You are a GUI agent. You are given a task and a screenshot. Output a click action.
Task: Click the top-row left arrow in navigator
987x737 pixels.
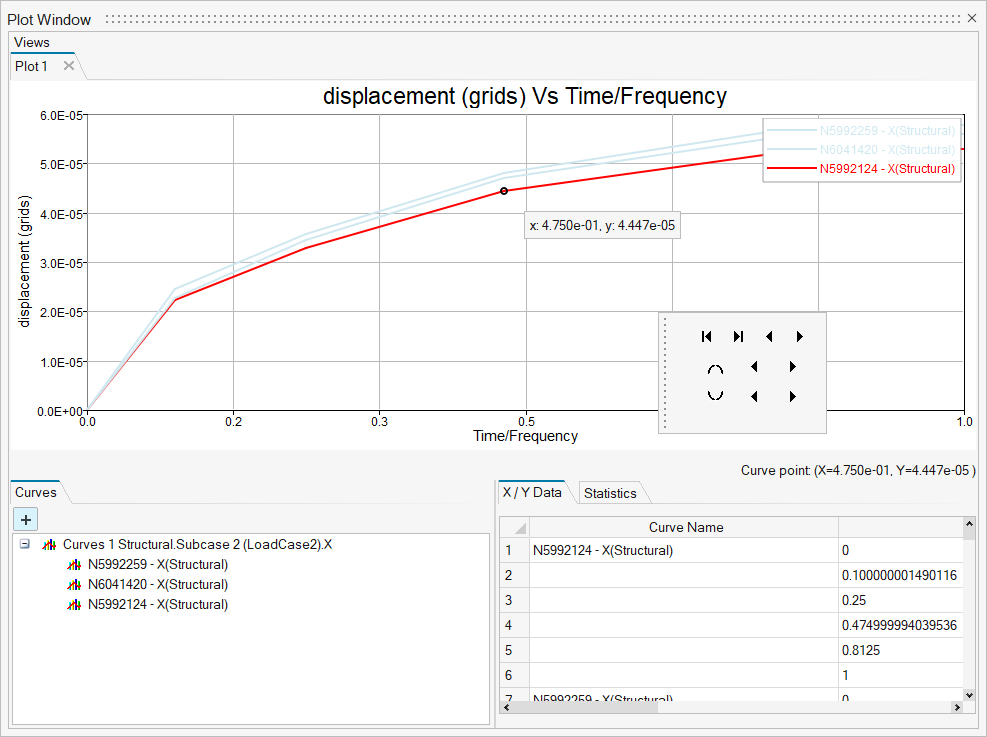[769, 337]
